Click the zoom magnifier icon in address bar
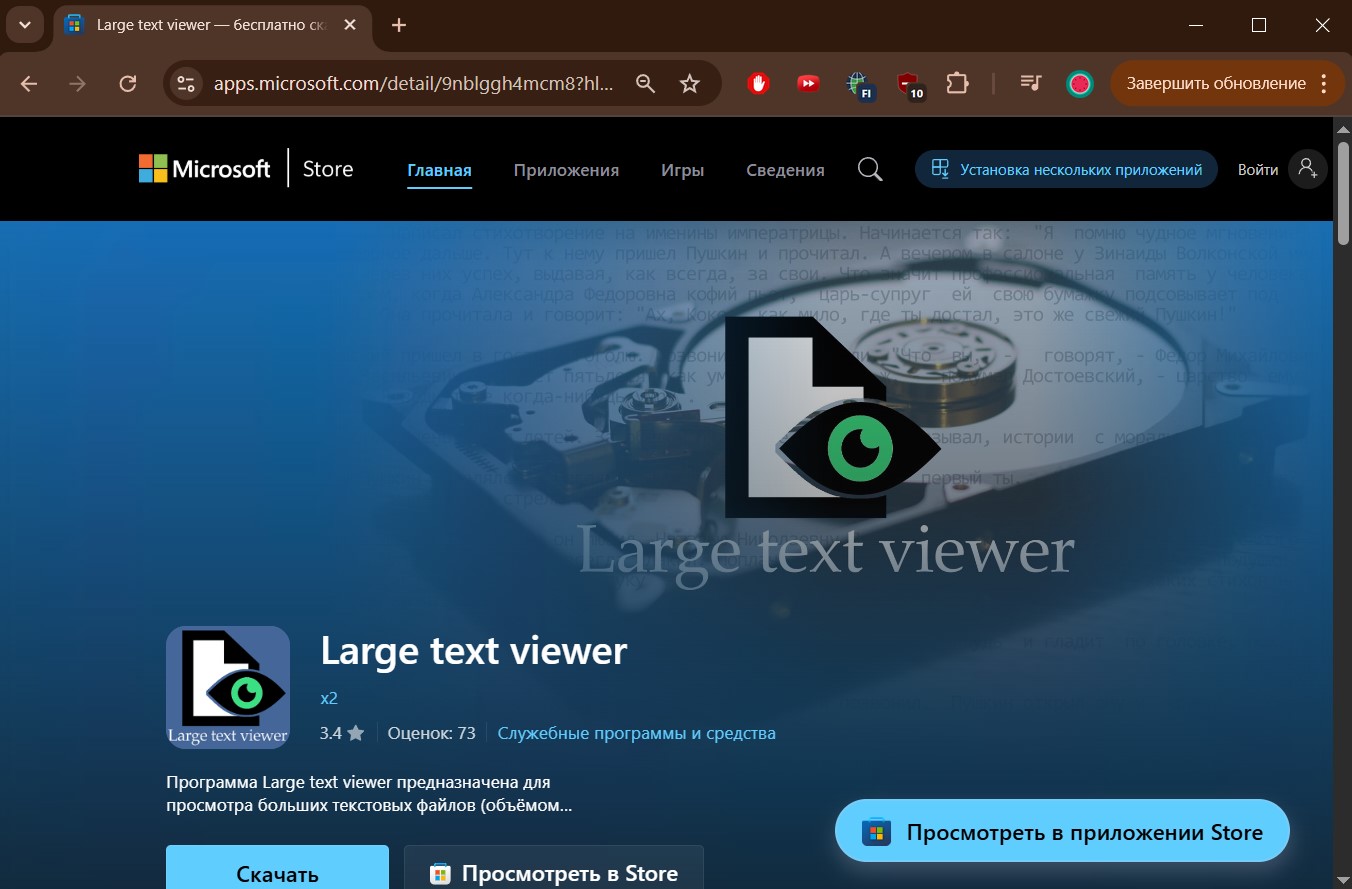This screenshot has width=1352, height=889. (645, 84)
